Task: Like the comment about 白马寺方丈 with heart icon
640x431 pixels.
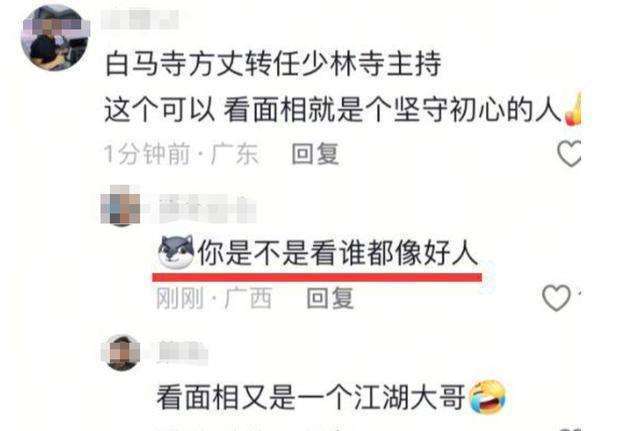Action: [569, 153]
